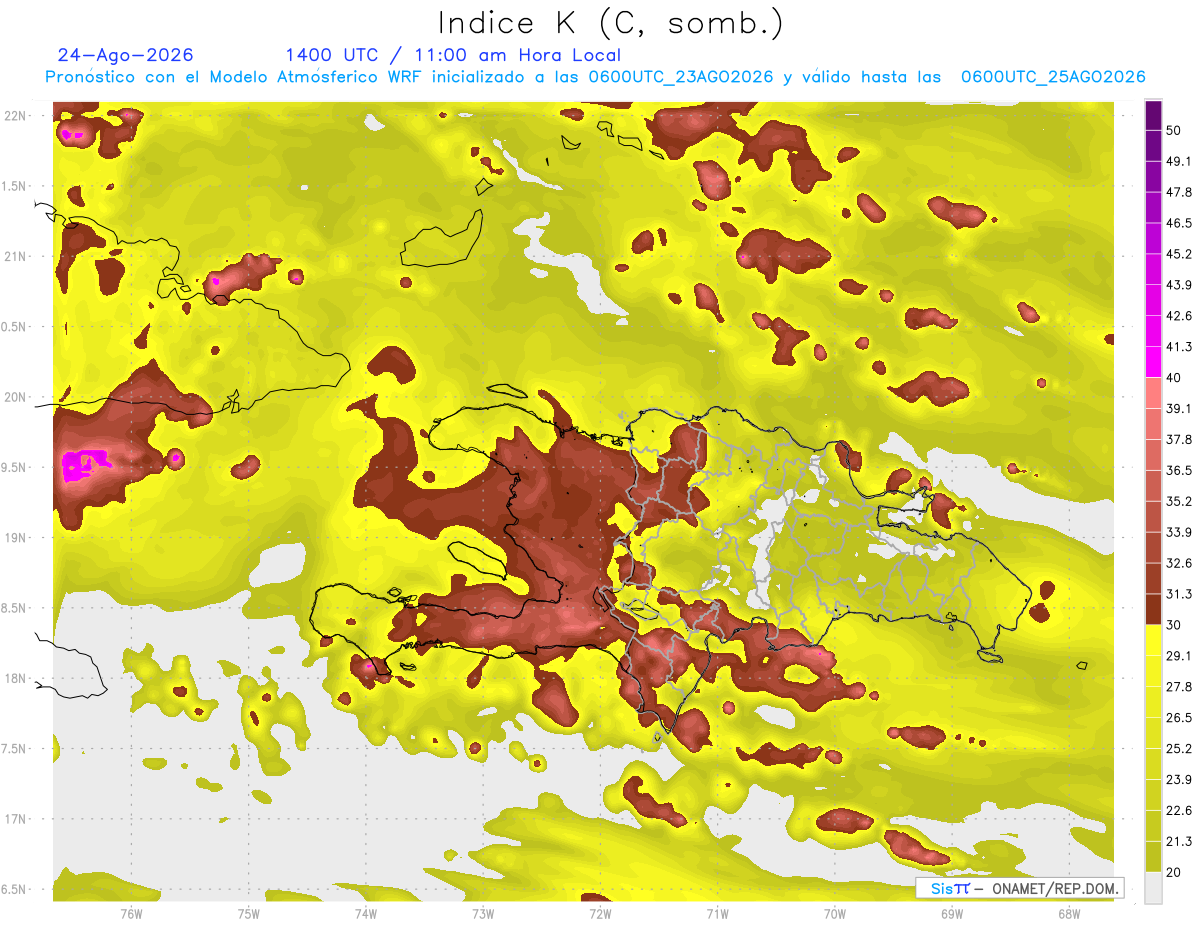Screen dimensions: 1200x927
Task: Click the 18N latitude axis label
Action: pos(15,678)
